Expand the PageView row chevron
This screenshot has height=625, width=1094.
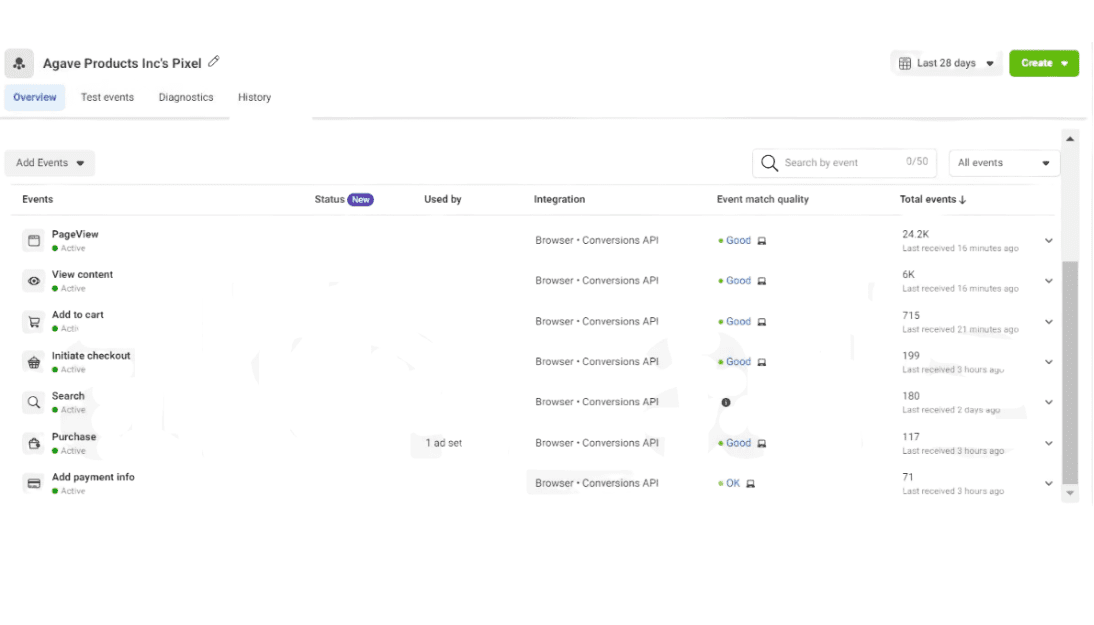1049,241
